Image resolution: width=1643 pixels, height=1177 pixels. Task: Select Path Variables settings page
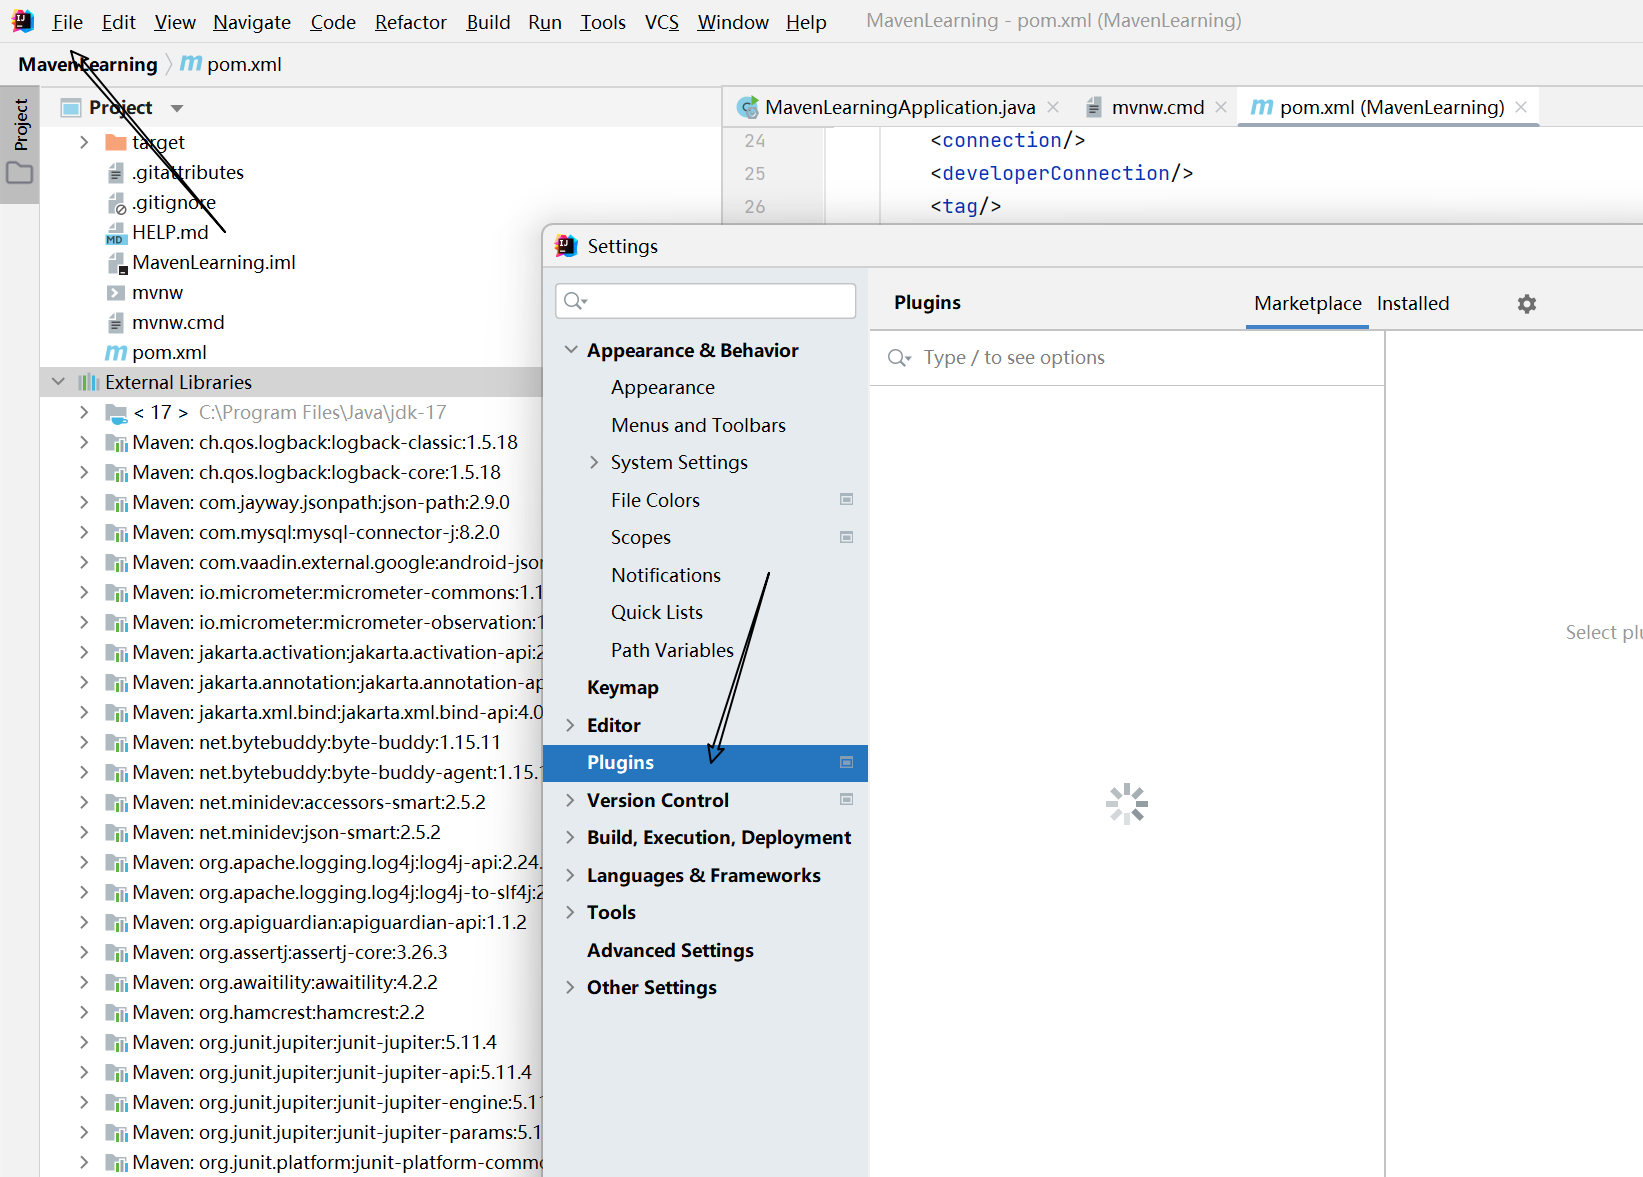pyautogui.click(x=672, y=650)
